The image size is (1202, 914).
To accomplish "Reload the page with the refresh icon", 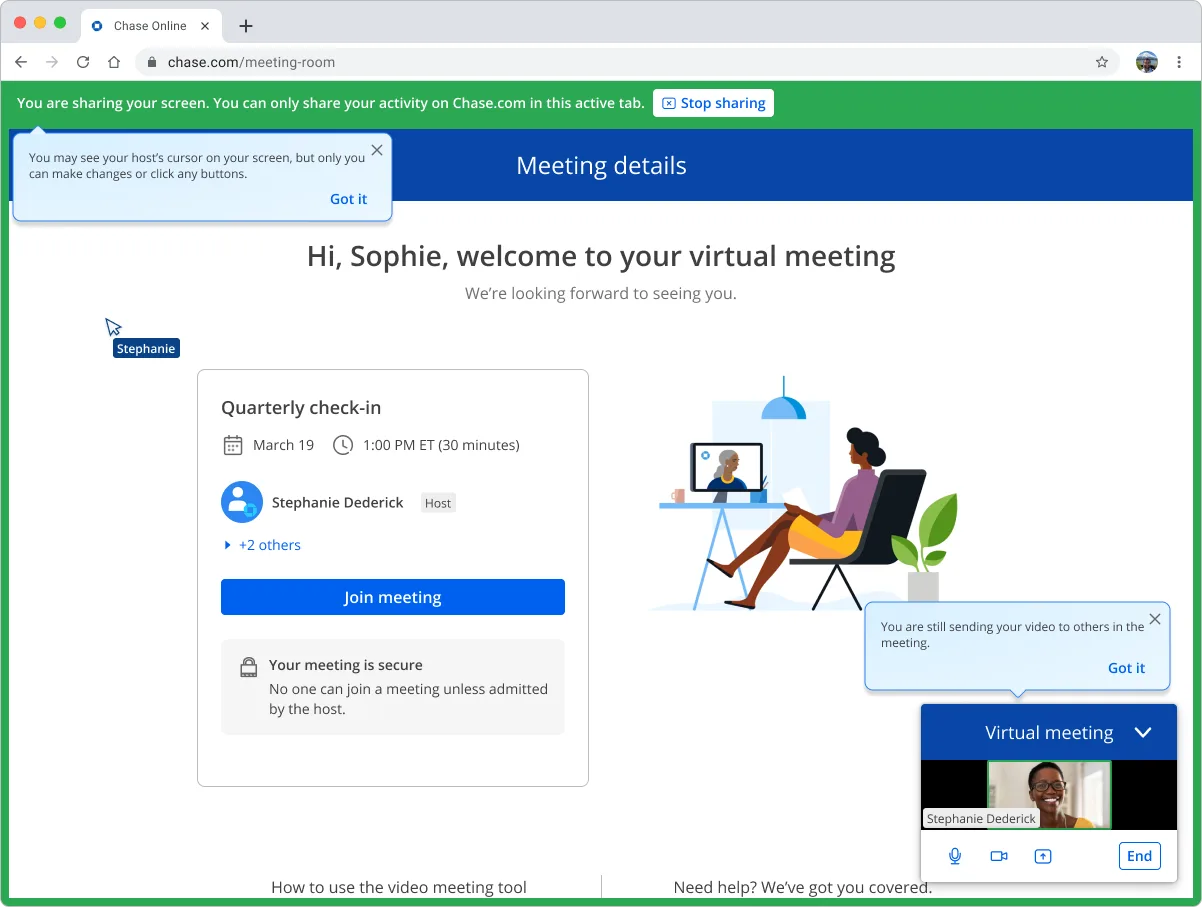I will click(83, 62).
